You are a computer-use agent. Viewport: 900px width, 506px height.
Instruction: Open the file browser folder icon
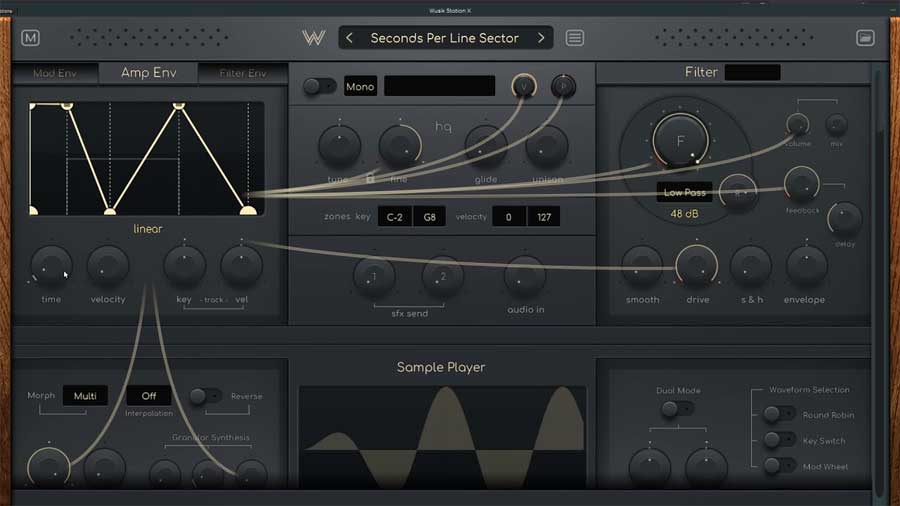point(865,38)
